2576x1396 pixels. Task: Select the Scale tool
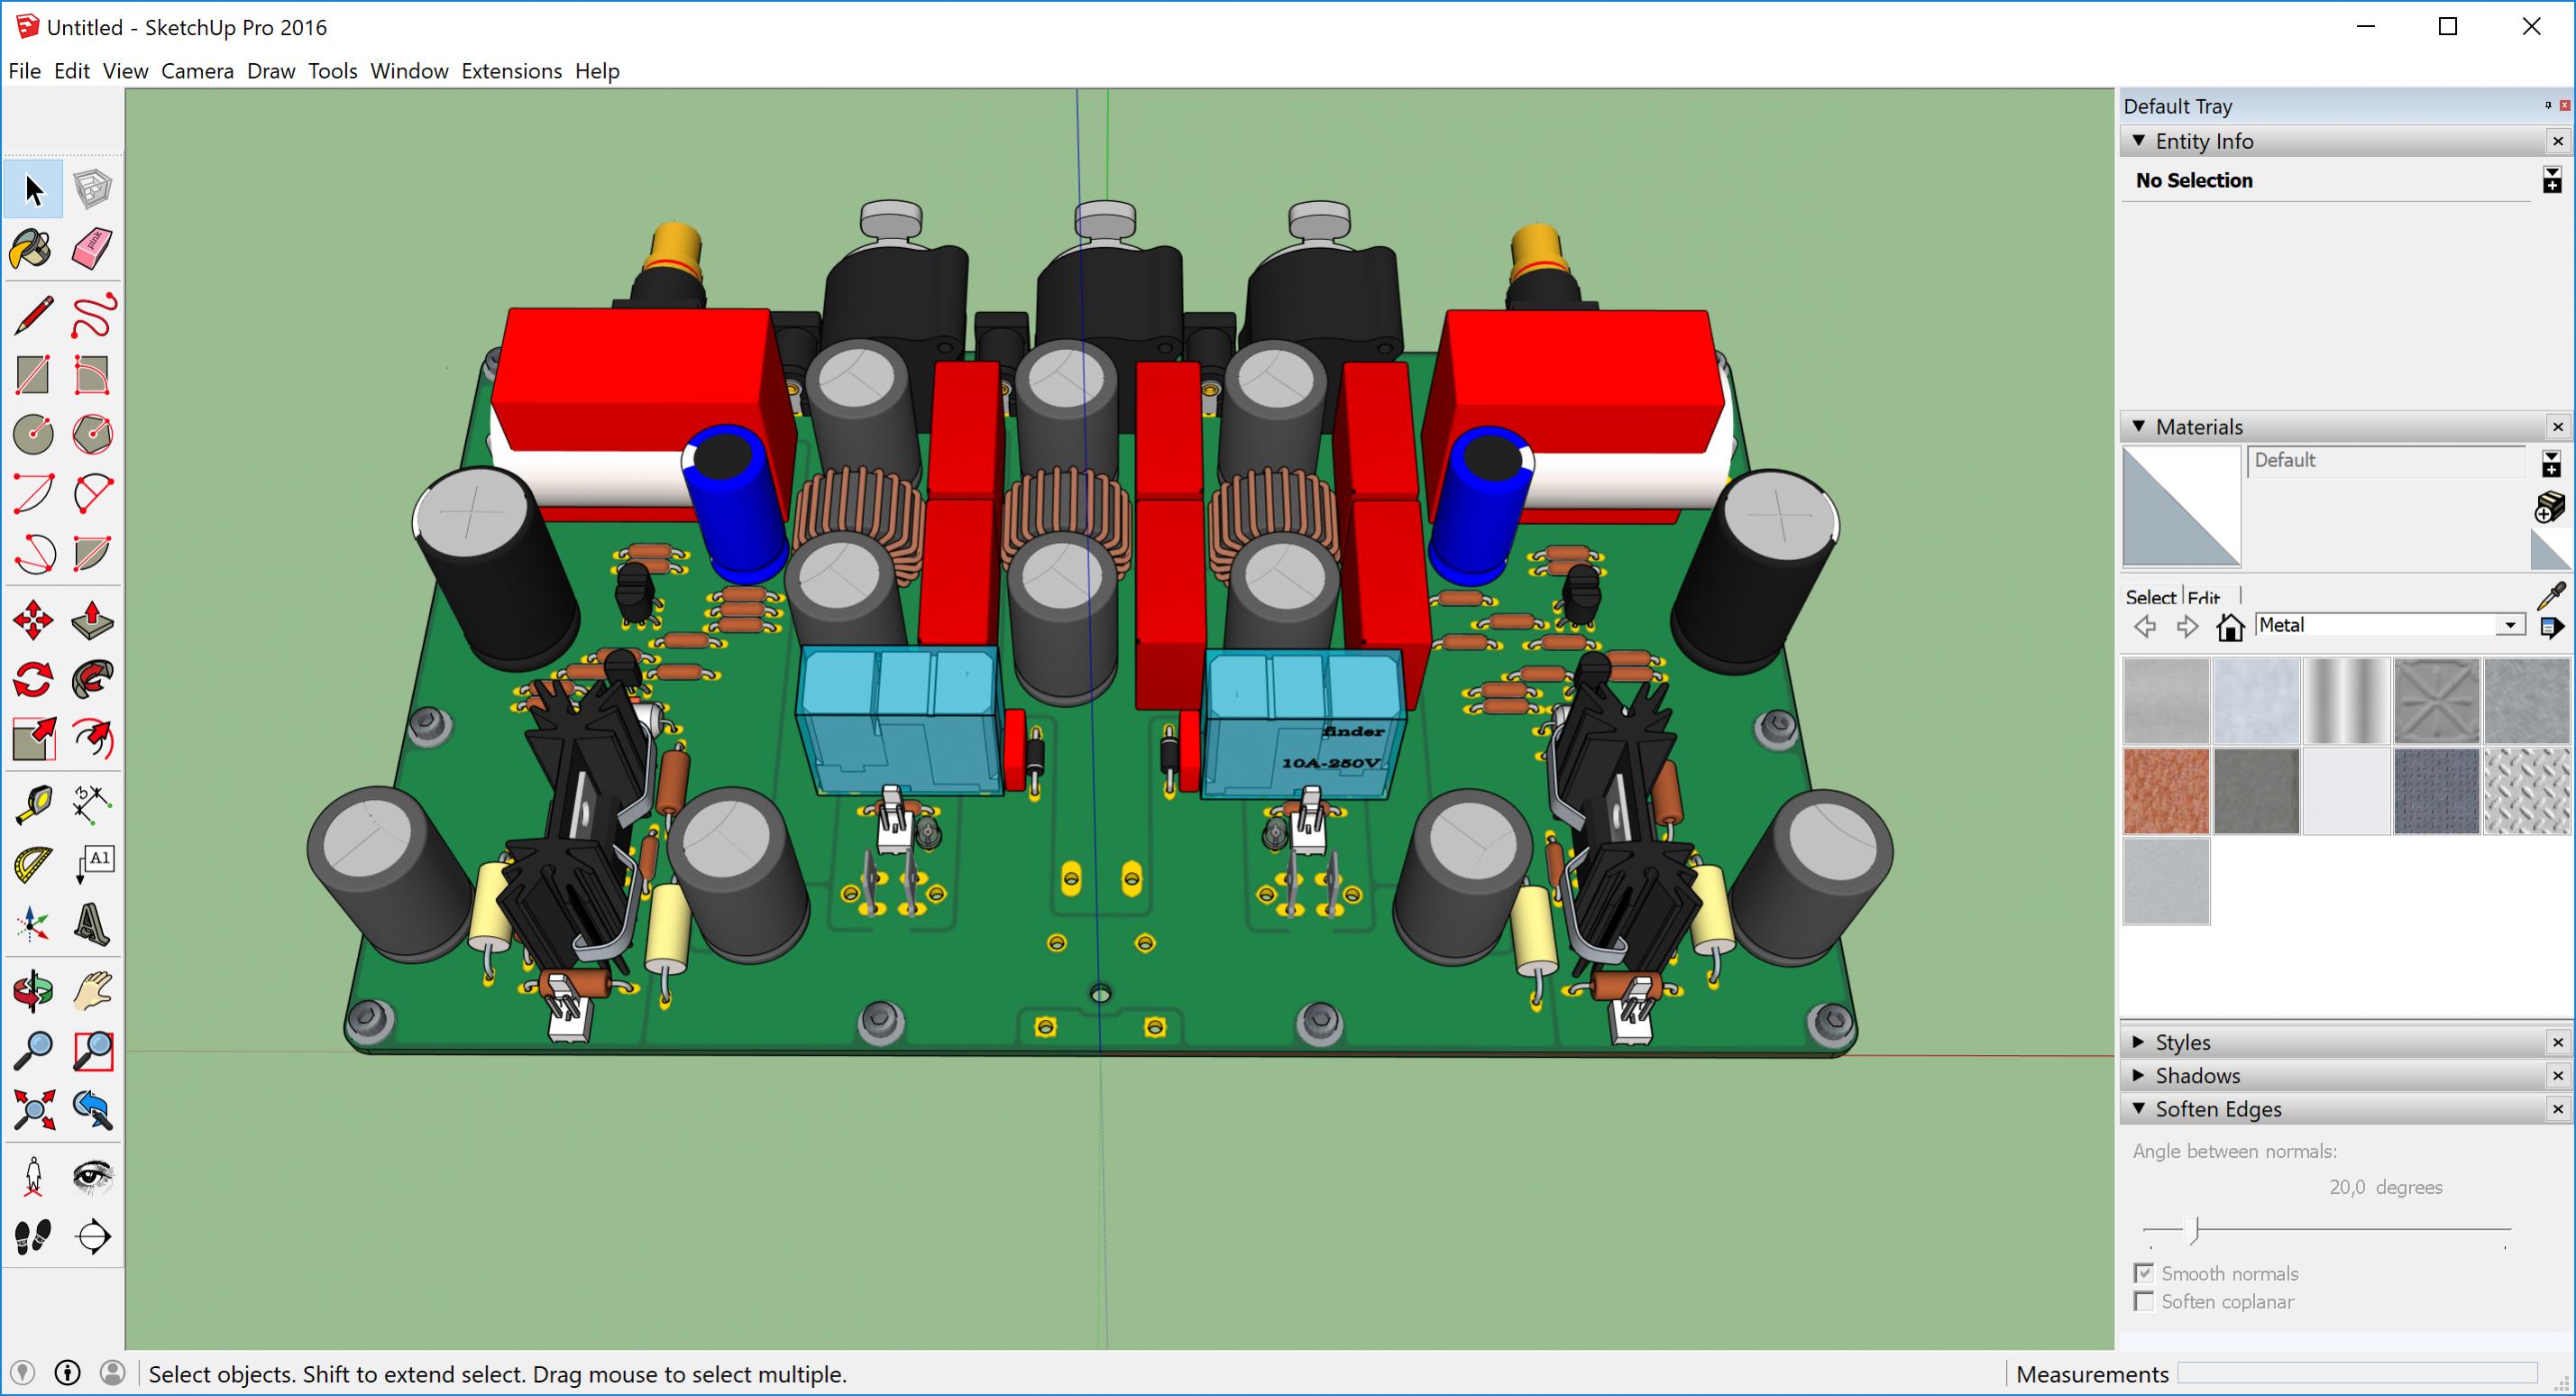[33, 739]
